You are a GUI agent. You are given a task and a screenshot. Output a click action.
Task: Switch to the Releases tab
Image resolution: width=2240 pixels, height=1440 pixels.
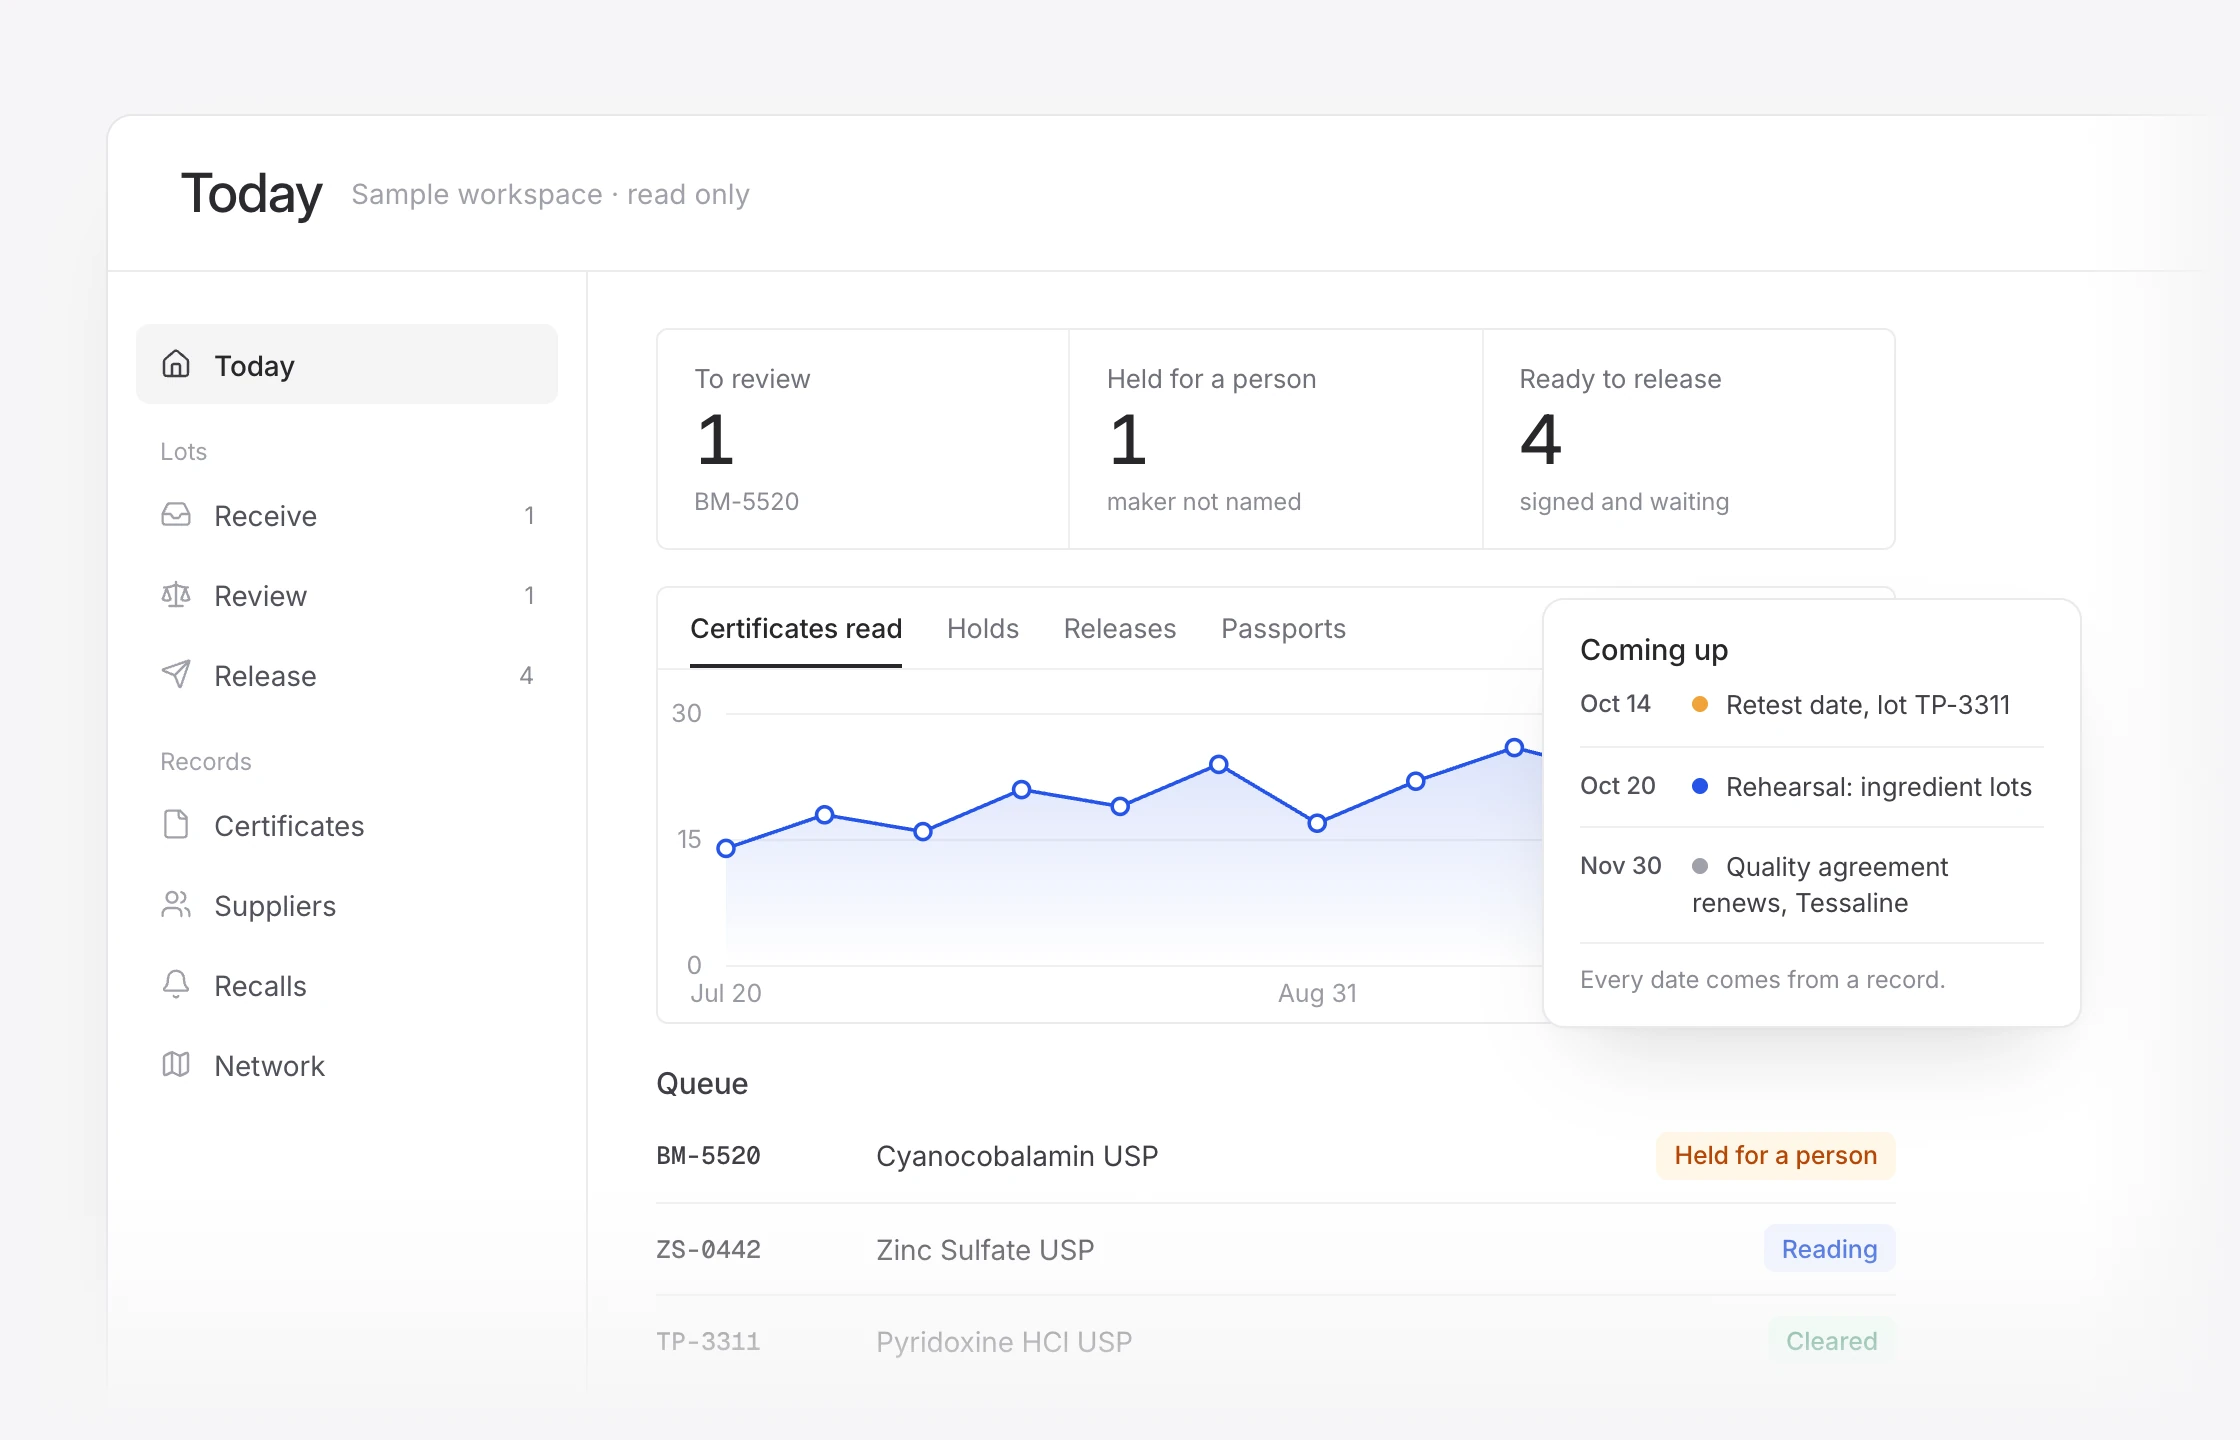[x=1120, y=629]
